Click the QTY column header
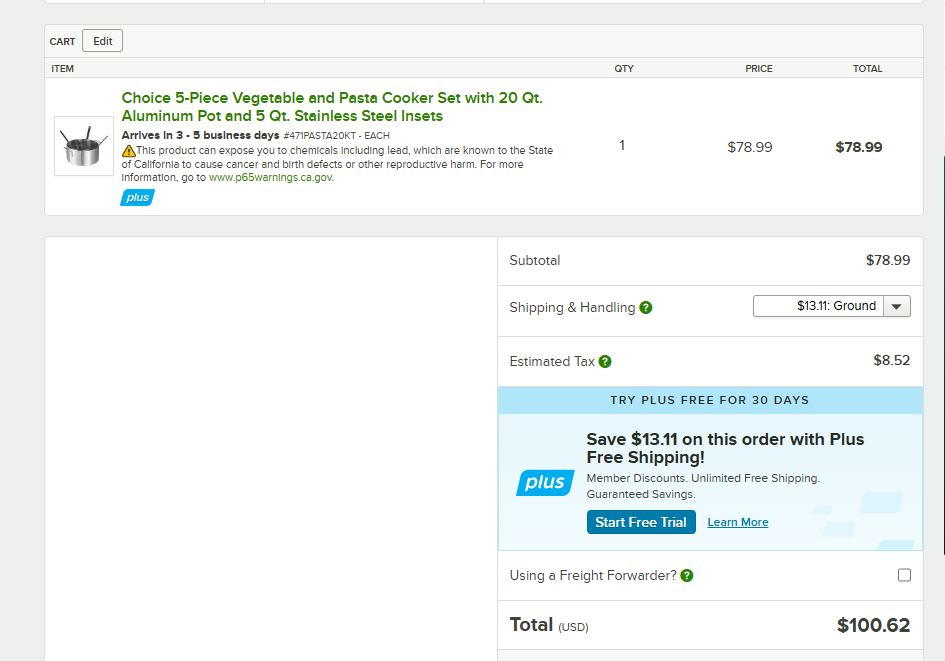This screenshot has width=945, height=661. point(624,69)
